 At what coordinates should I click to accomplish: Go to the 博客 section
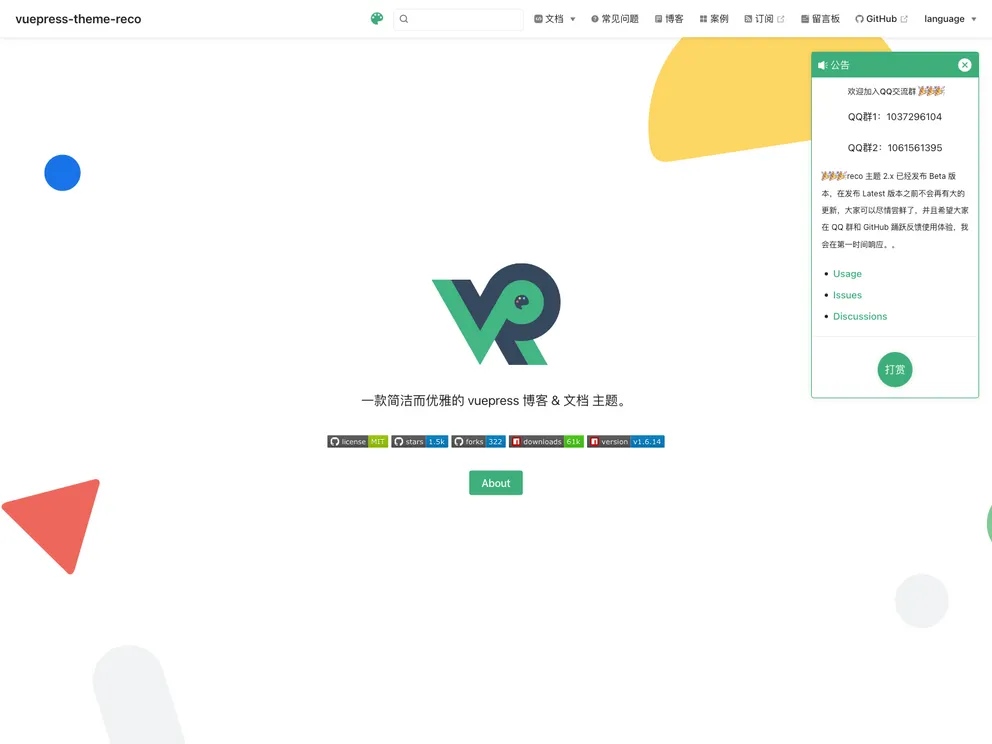[x=668, y=18]
